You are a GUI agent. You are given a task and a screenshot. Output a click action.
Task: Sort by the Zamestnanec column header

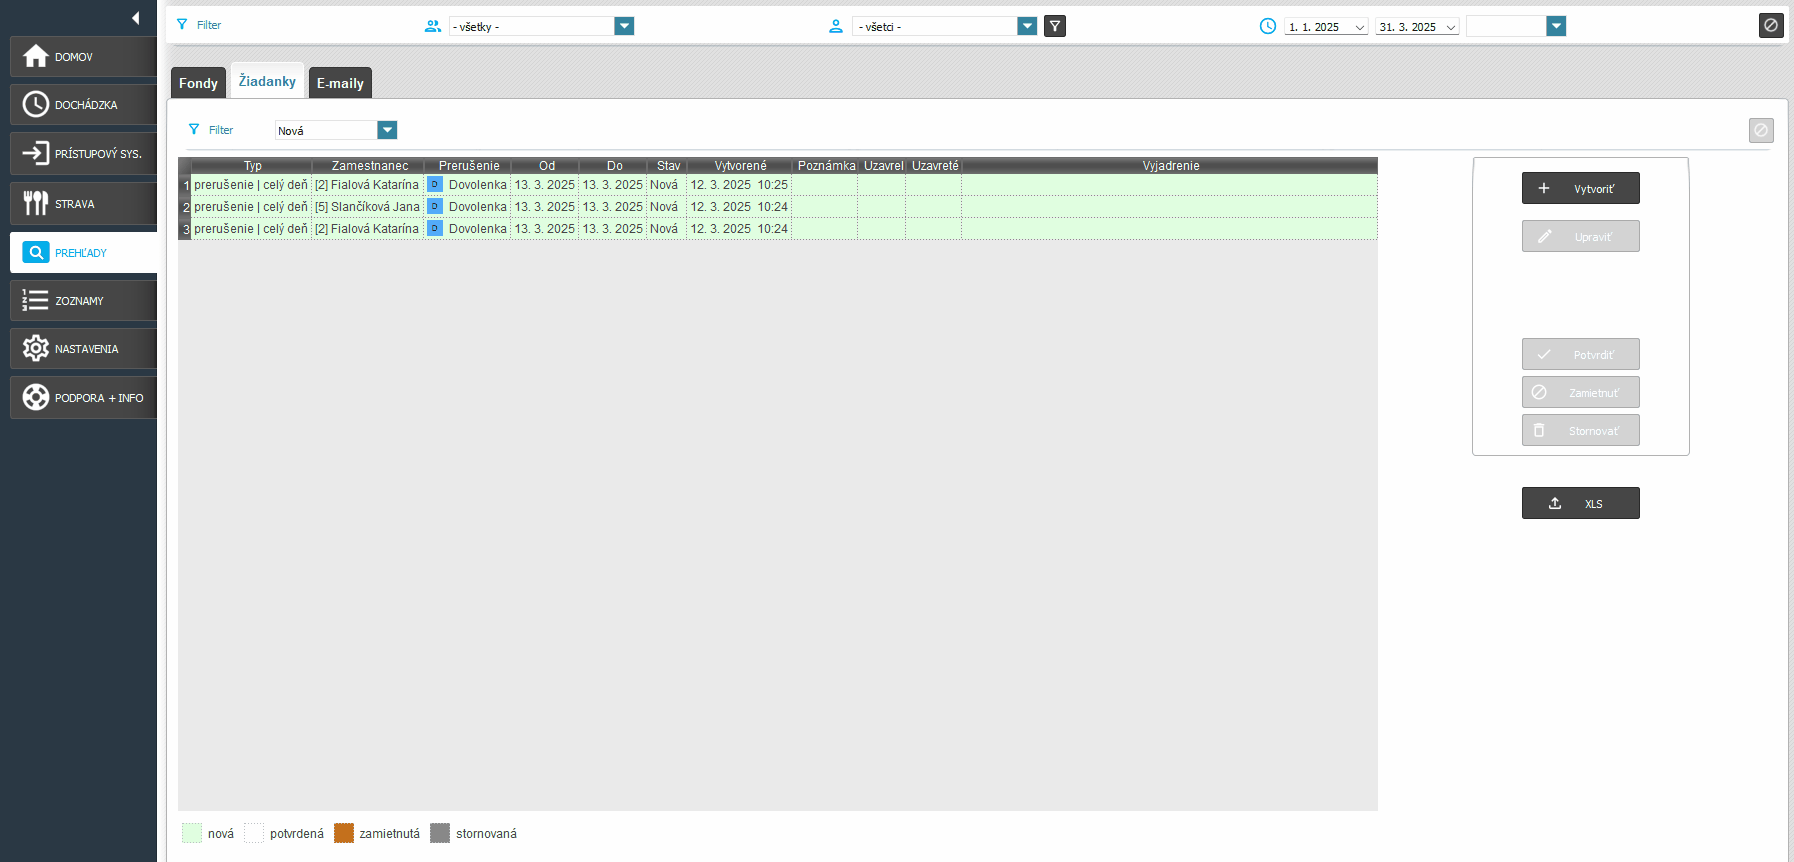[x=369, y=166]
